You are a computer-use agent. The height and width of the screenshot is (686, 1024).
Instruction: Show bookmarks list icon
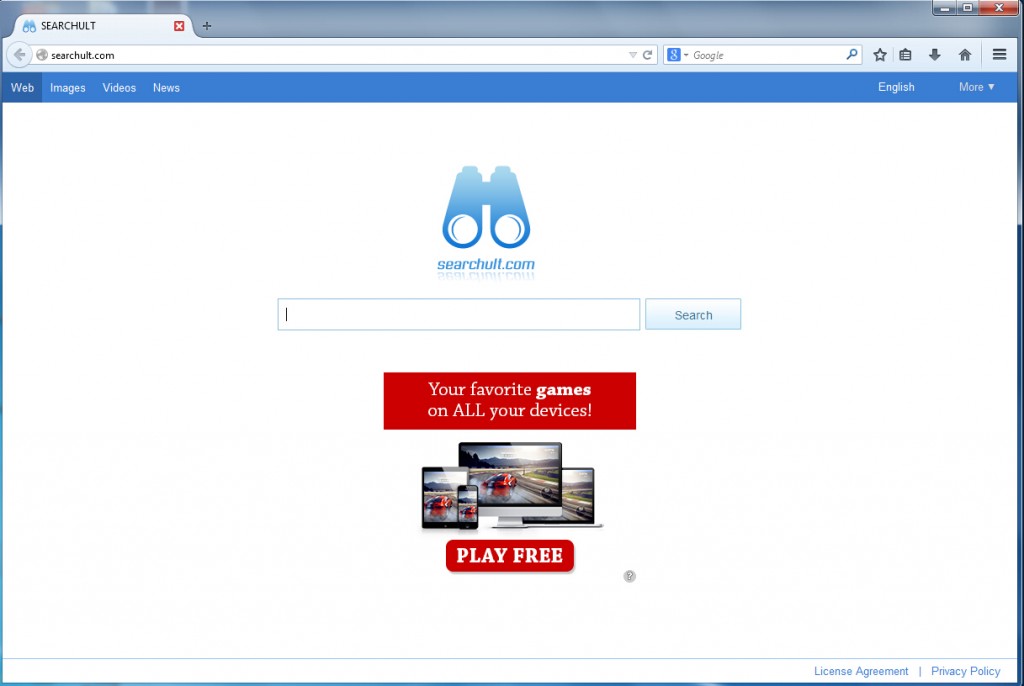click(905, 55)
